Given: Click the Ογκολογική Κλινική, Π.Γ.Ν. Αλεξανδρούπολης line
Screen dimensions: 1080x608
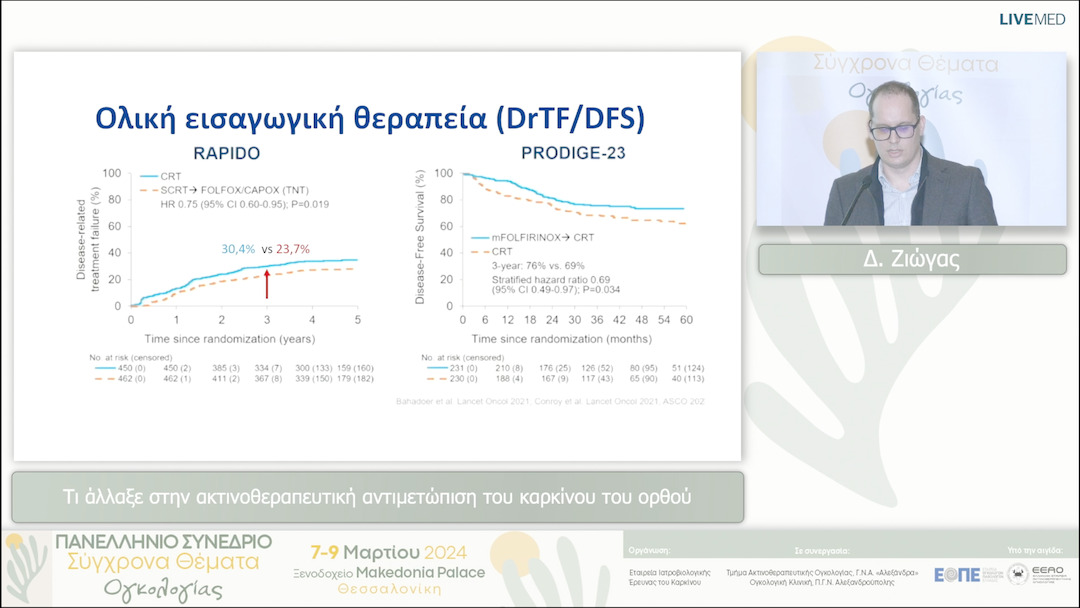Looking at the screenshot, I should (x=822, y=583).
